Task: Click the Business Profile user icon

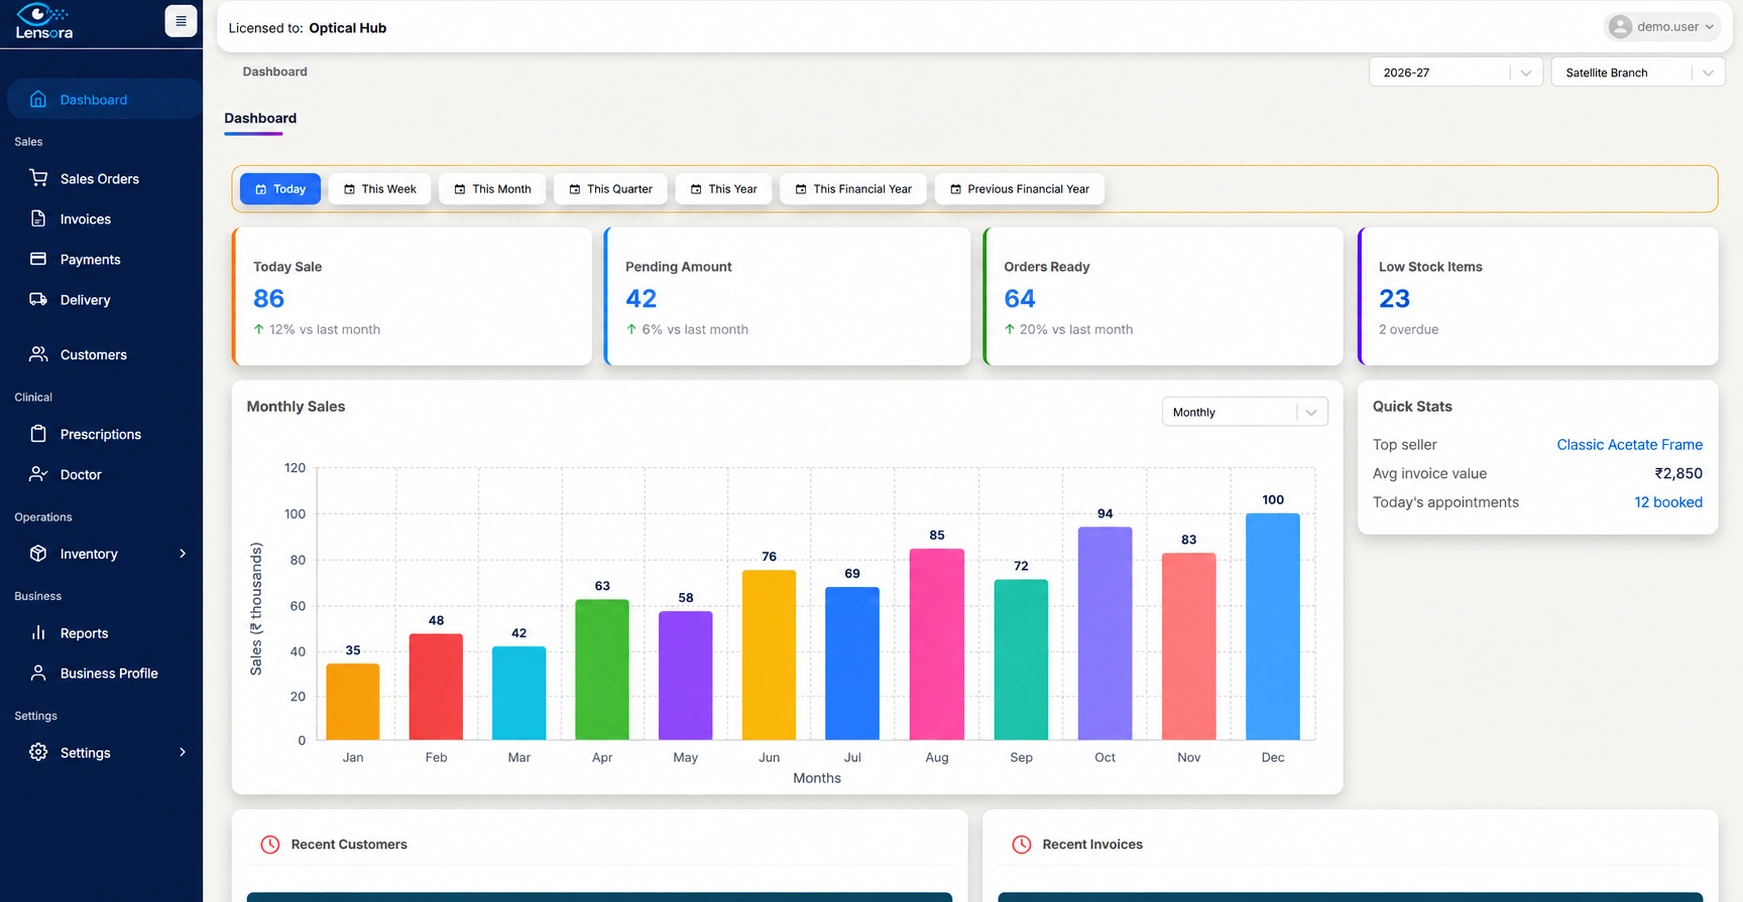Action: (x=38, y=673)
